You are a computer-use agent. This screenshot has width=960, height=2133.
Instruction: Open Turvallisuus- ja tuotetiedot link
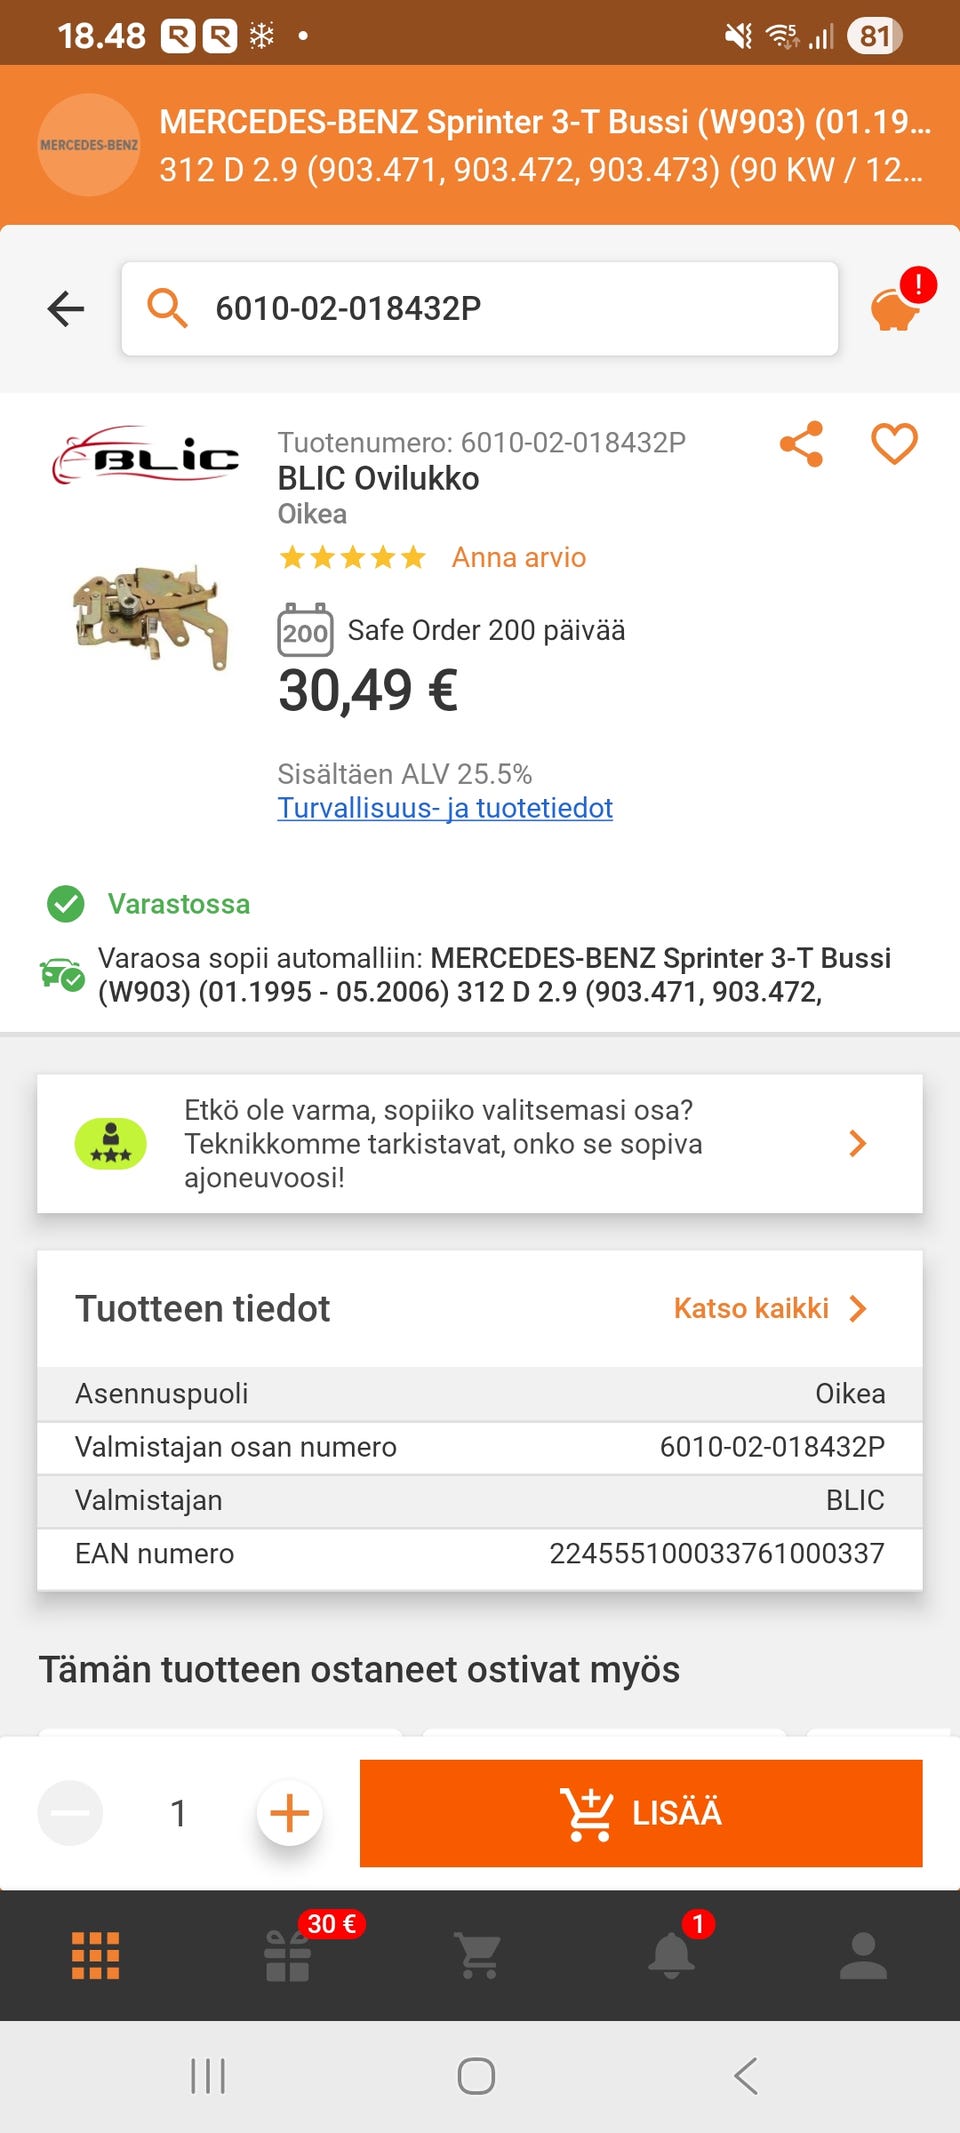(x=445, y=808)
